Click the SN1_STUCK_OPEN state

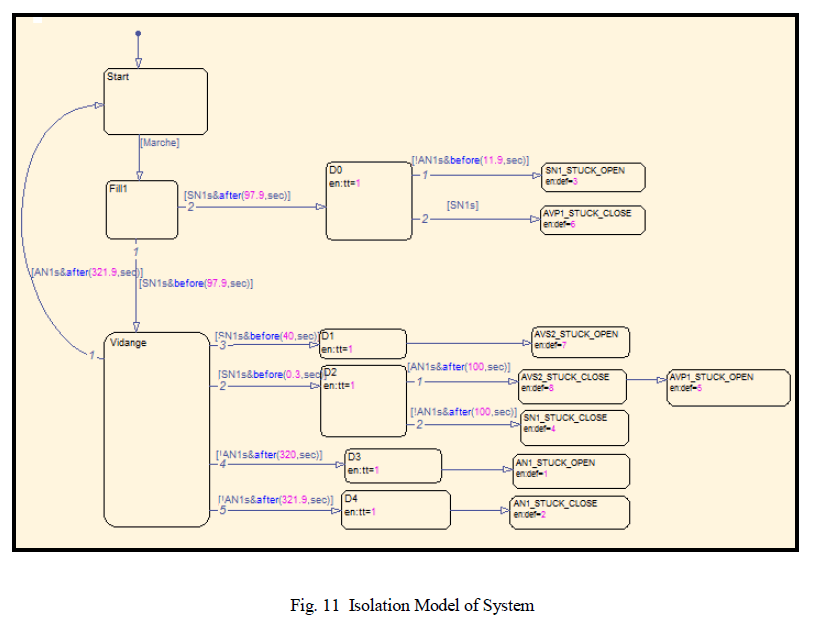click(x=592, y=177)
